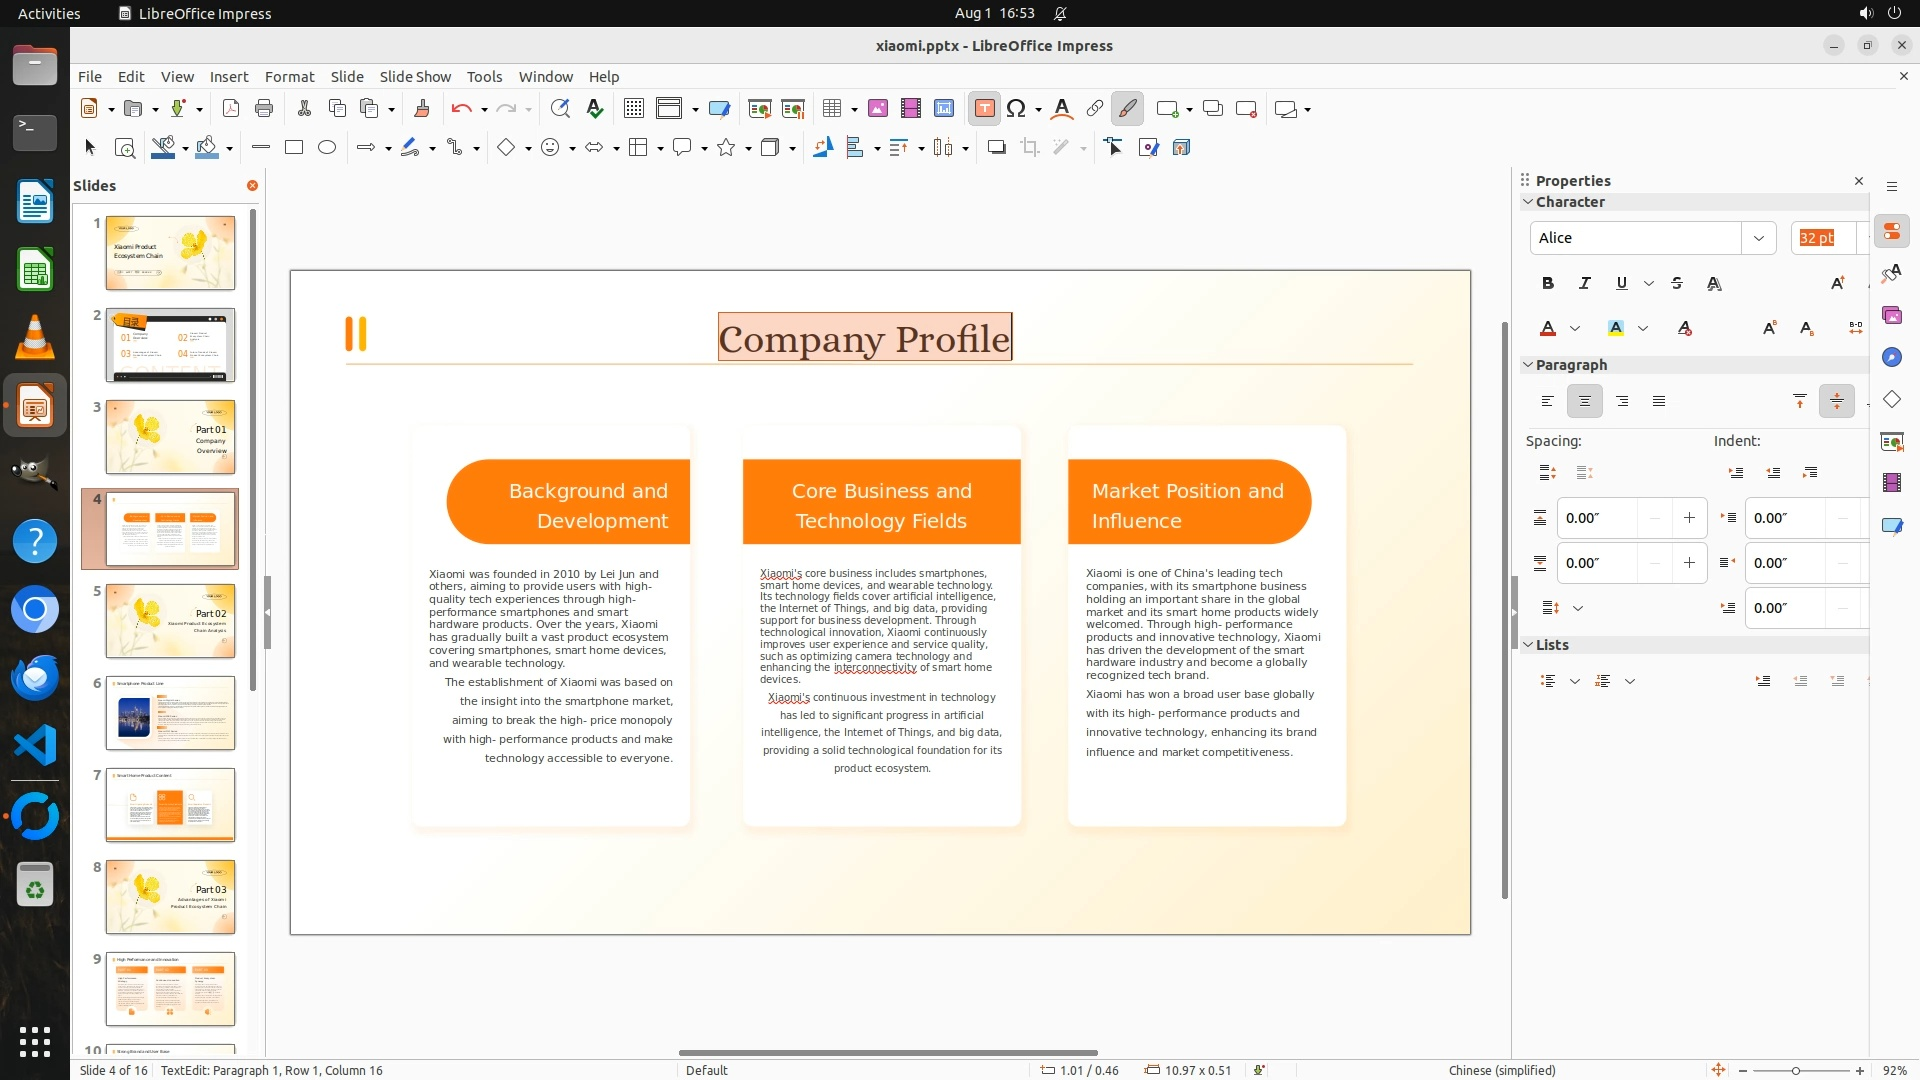Toggle Bold in Character panel
The height and width of the screenshot is (1080, 1920).
[1548, 284]
